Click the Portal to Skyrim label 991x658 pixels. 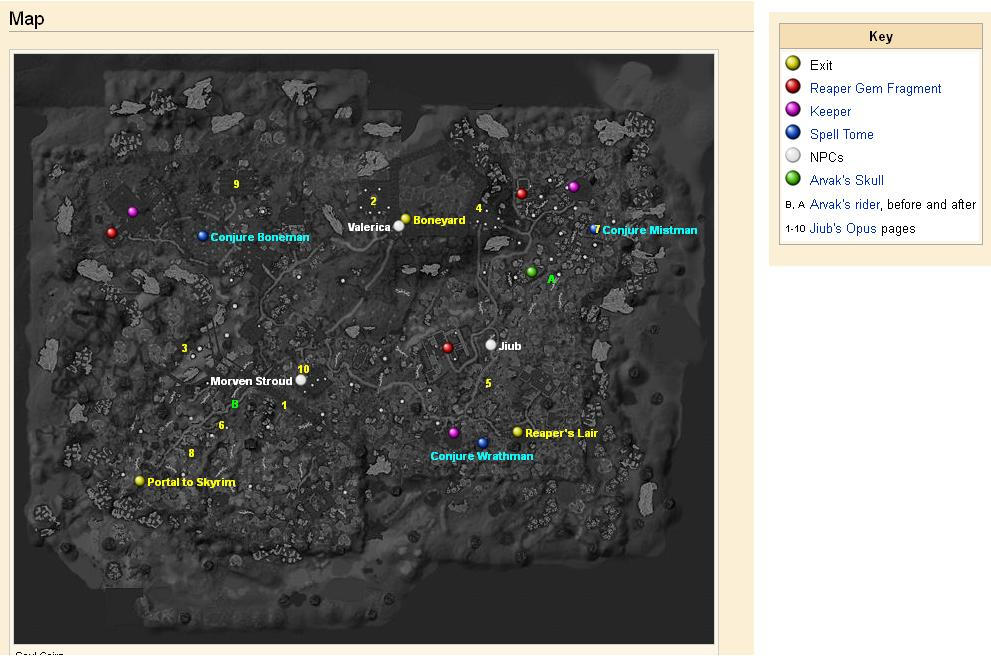point(191,482)
